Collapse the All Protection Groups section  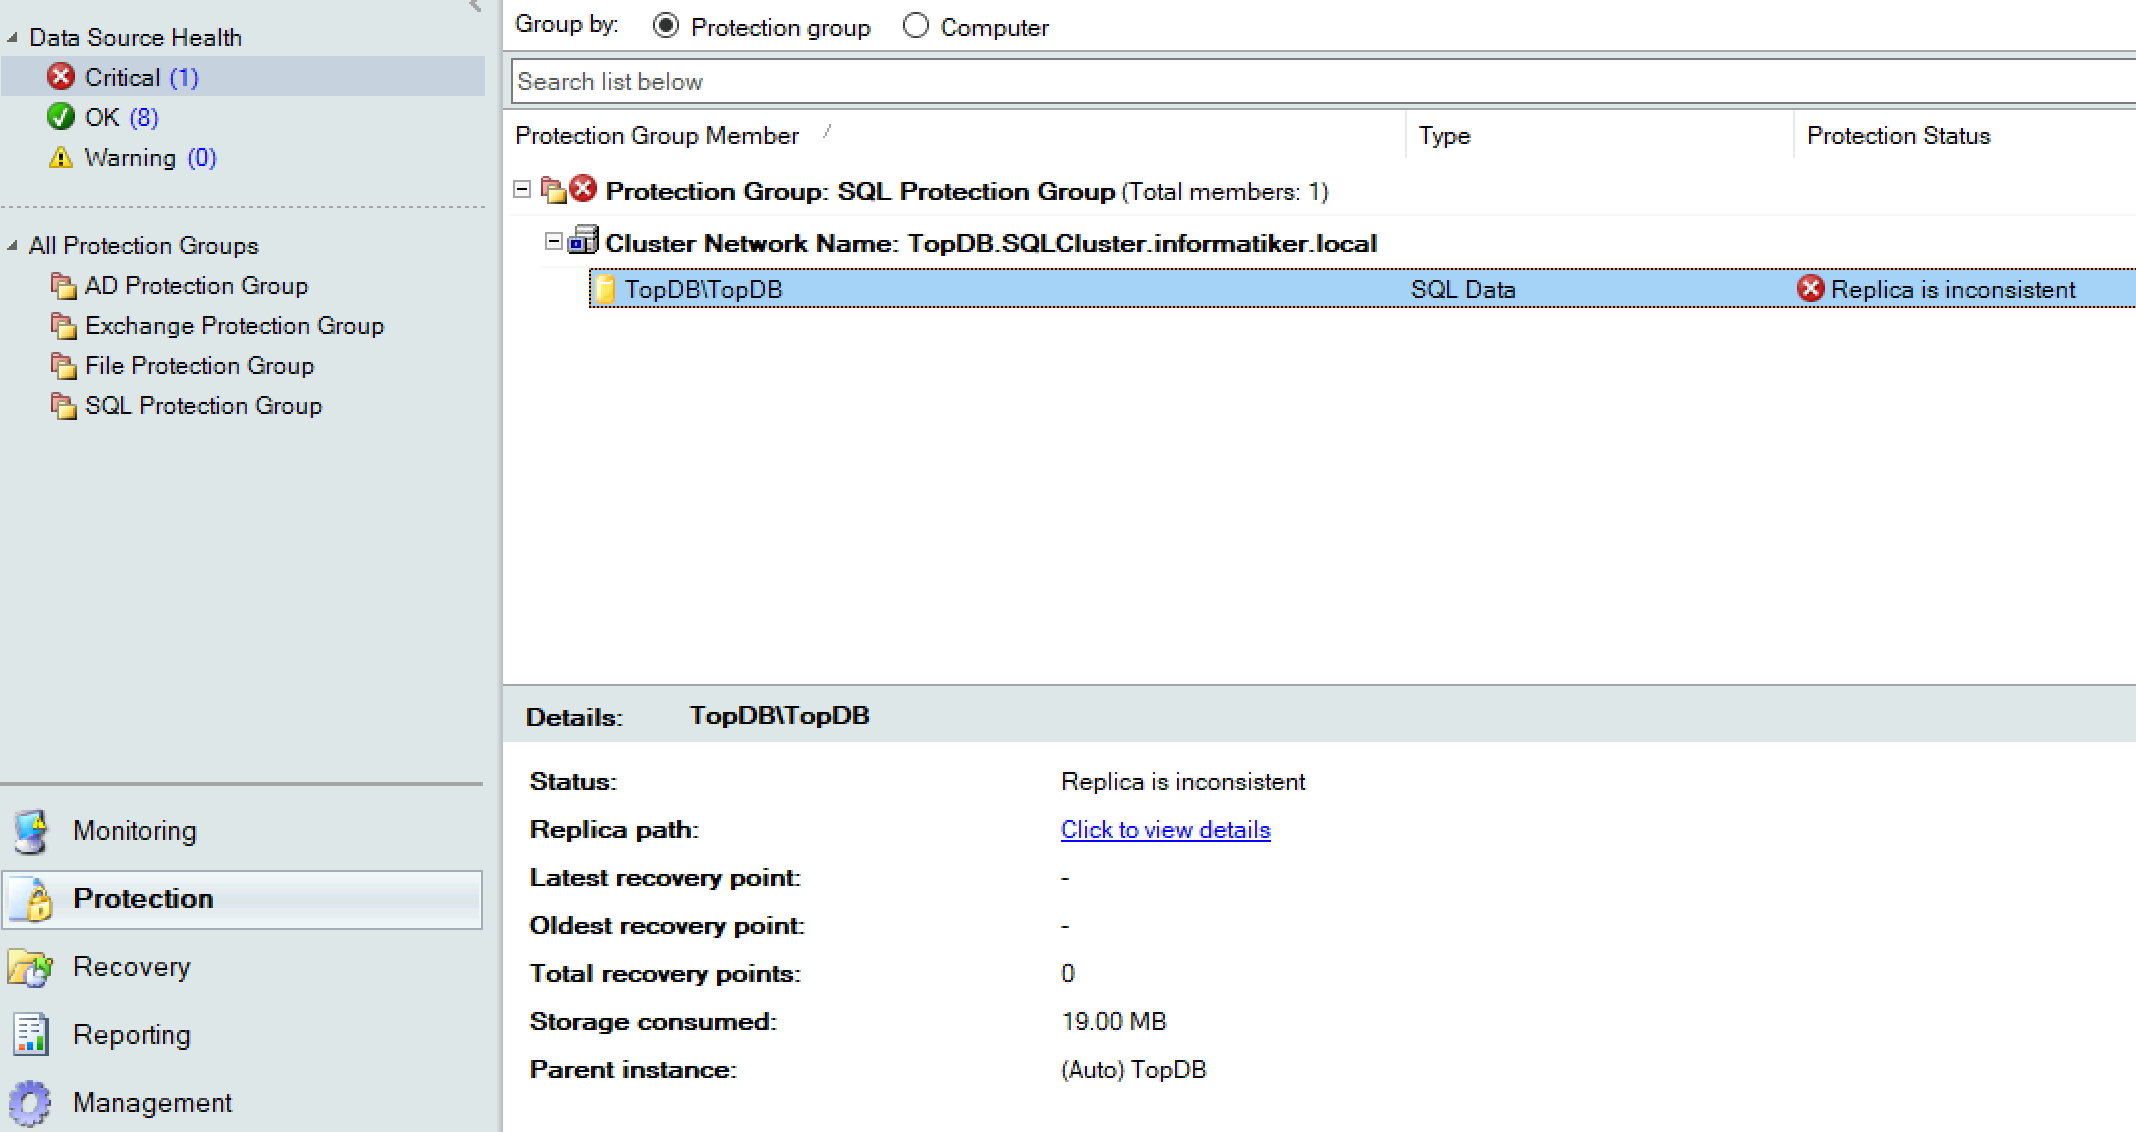click(12, 246)
